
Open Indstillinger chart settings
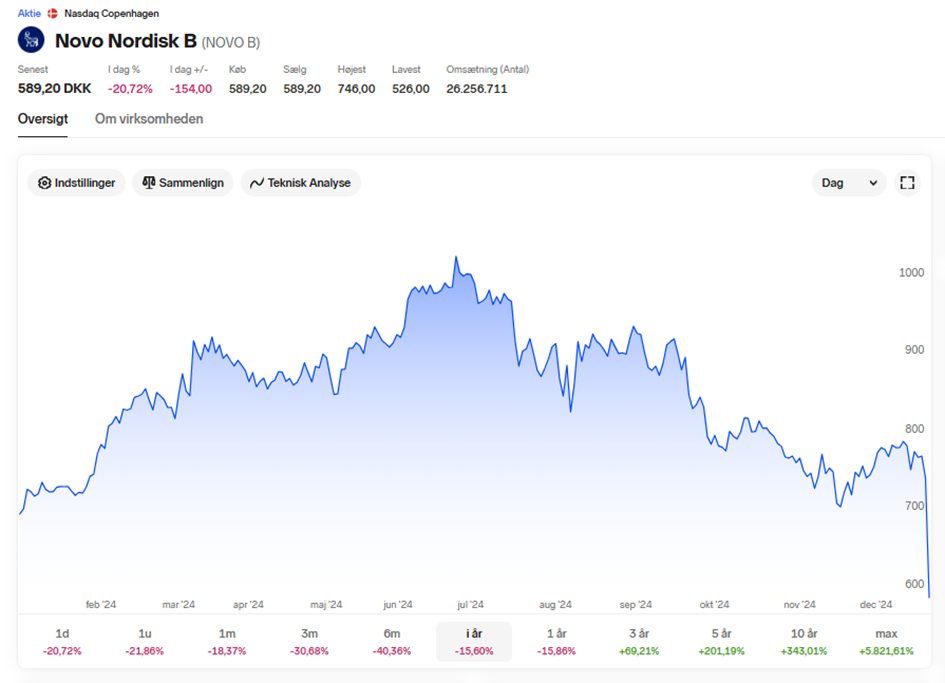pos(77,183)
